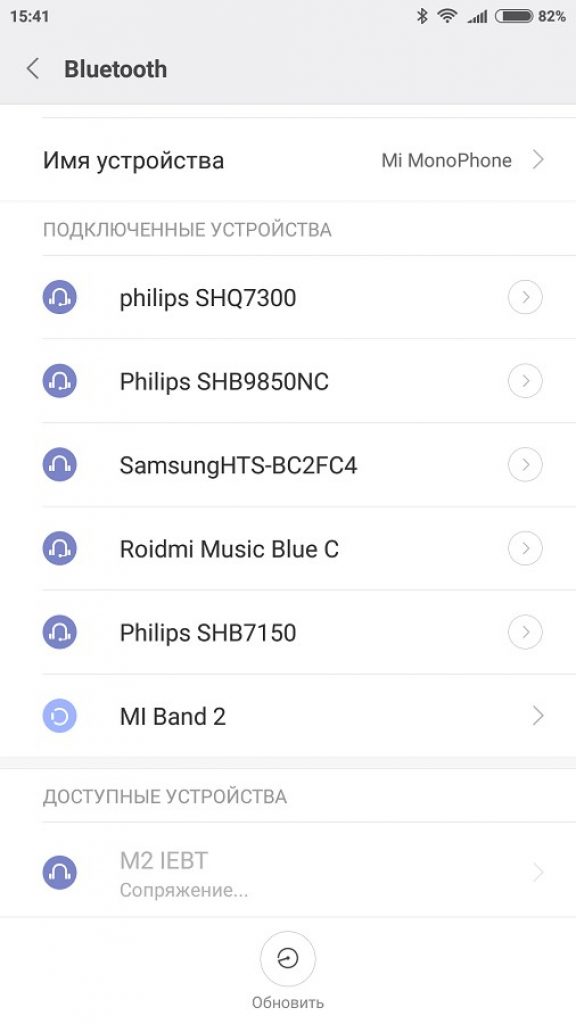Tap headphone icon for Philips SHB9850NC
The height and width of the screenshot is (1024, 576).
point(59,381)
